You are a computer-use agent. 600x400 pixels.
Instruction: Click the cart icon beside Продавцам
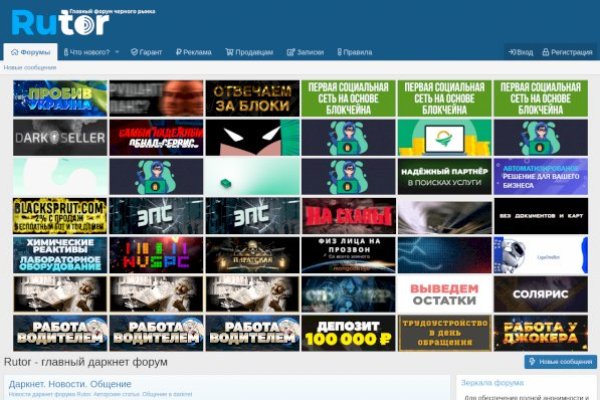click(x=229, y=52)
